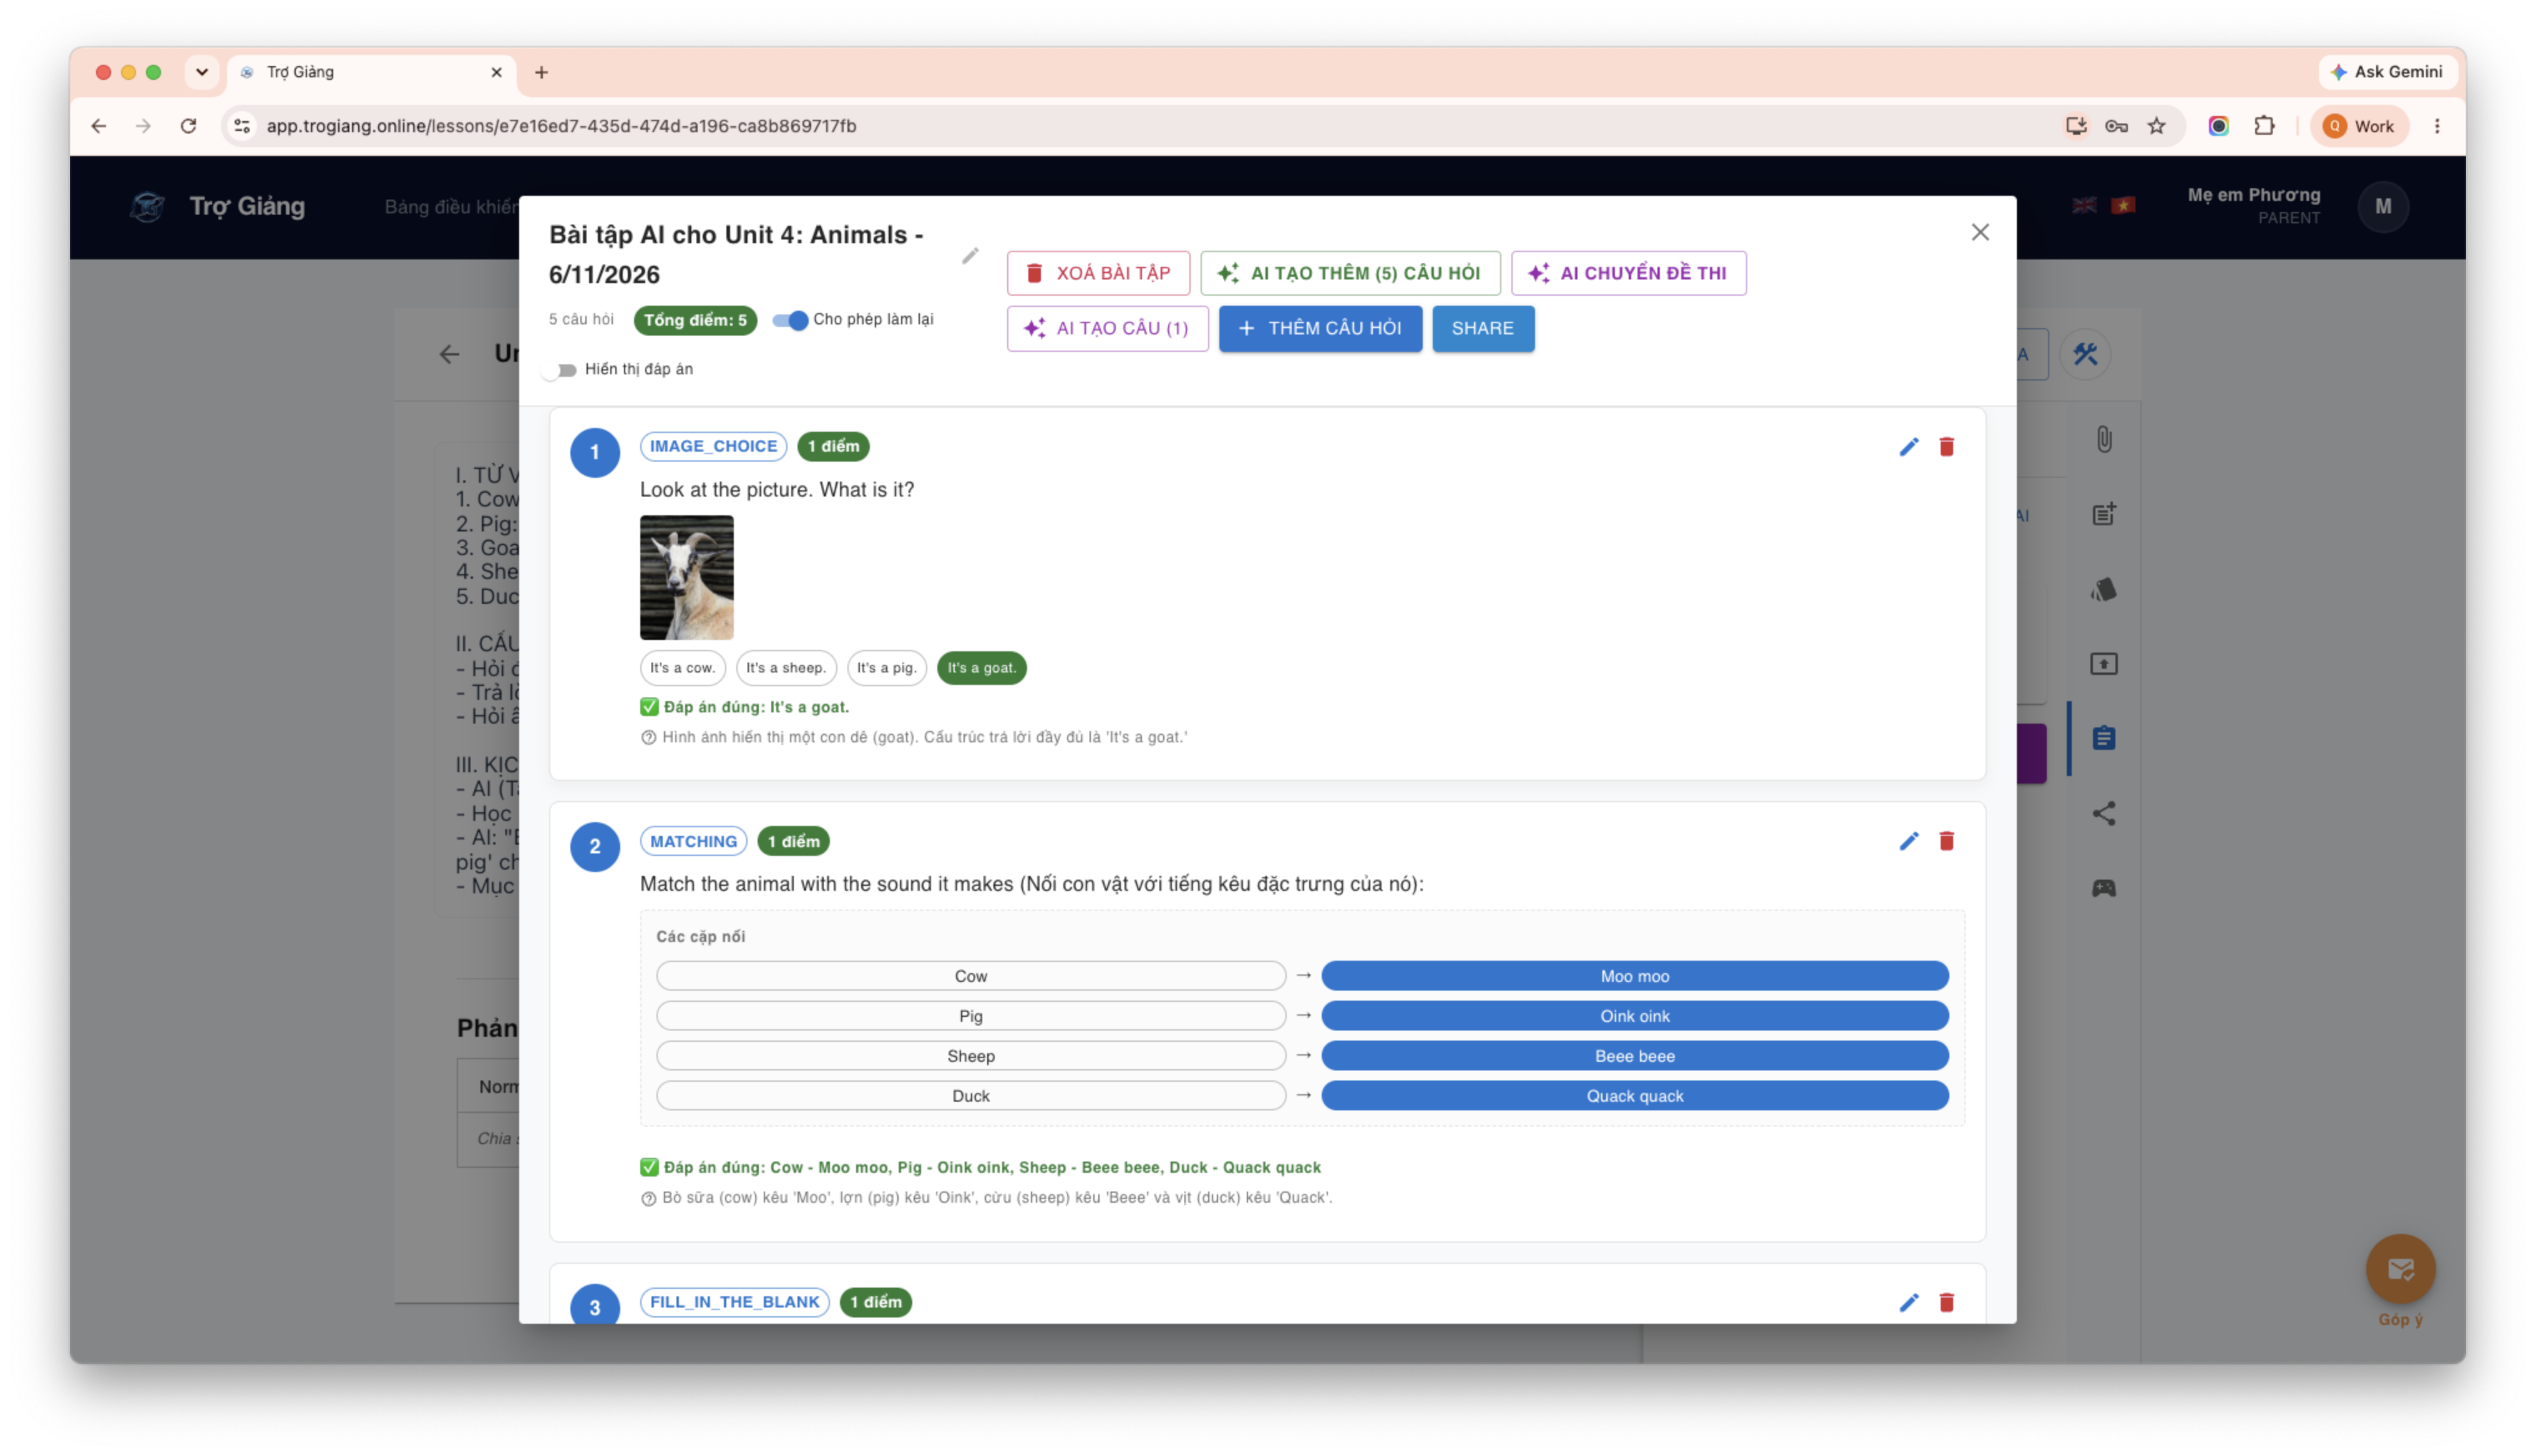Click the SHARE button
Image resolution: width=2536 pixels, height=1456 pixels.
1483,328
